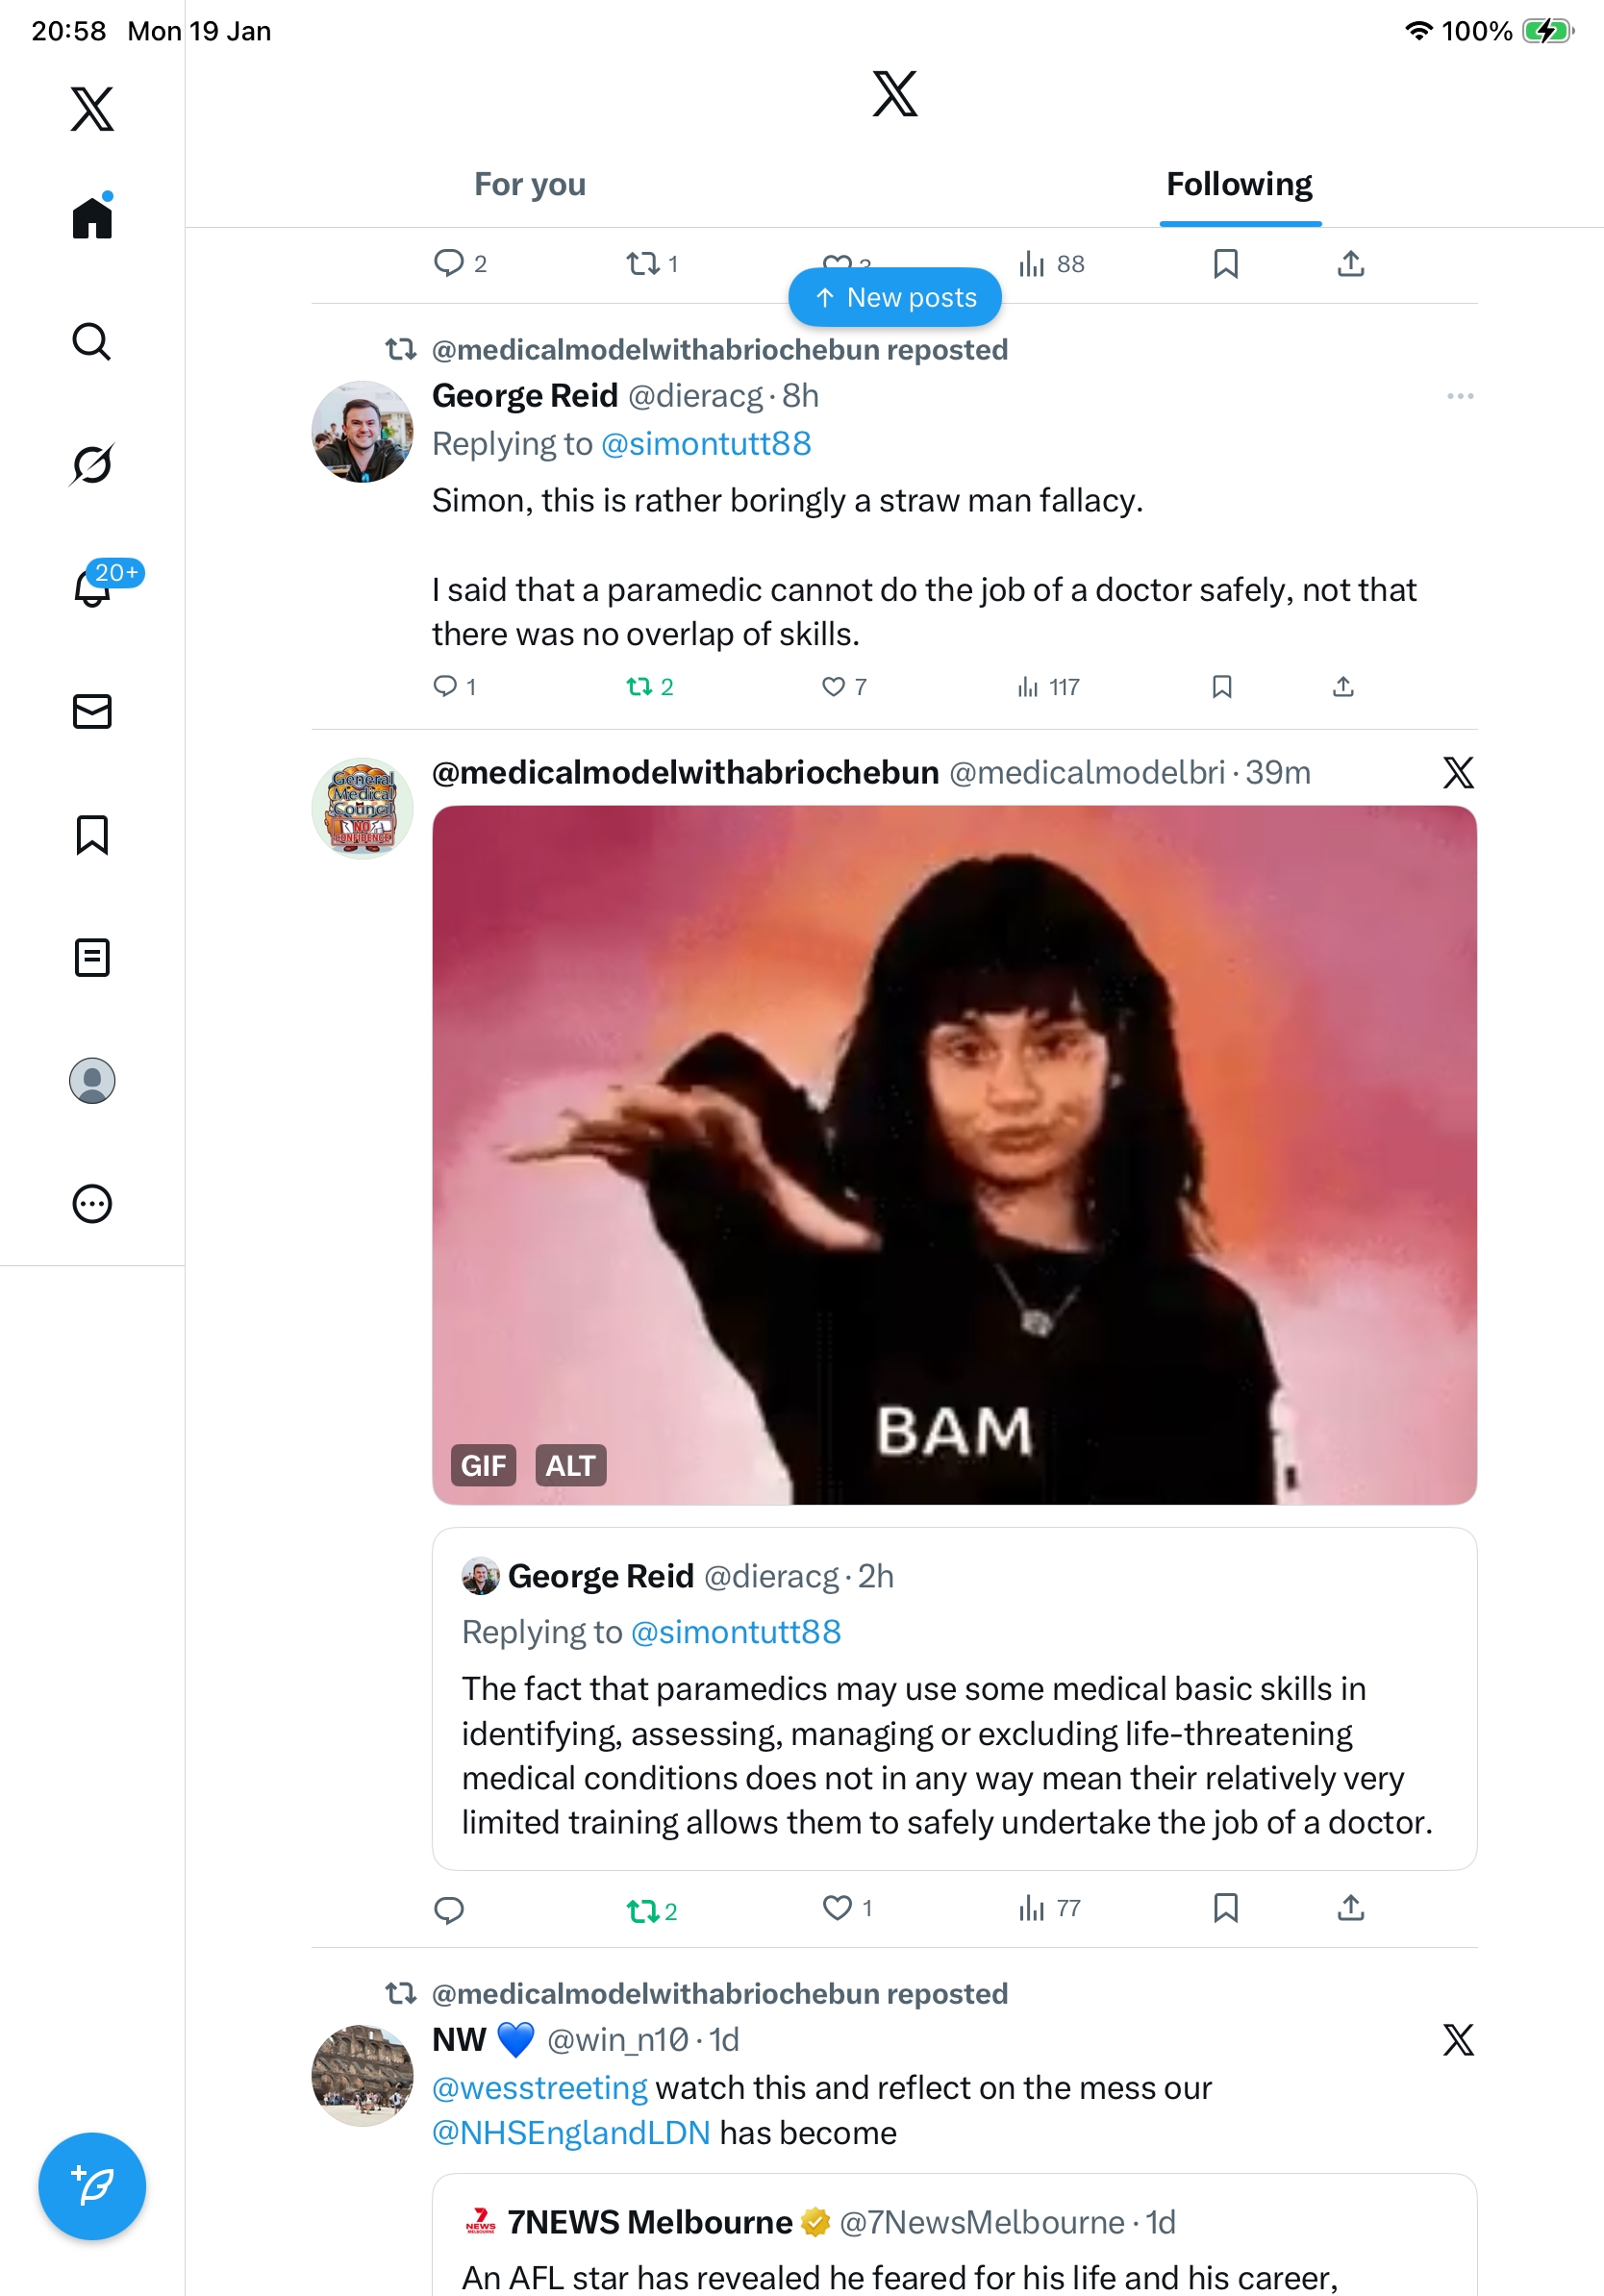The image size is (1604, 2296).
Task: Open notifications bell with 20+ badge
Action: coord(93,587)
